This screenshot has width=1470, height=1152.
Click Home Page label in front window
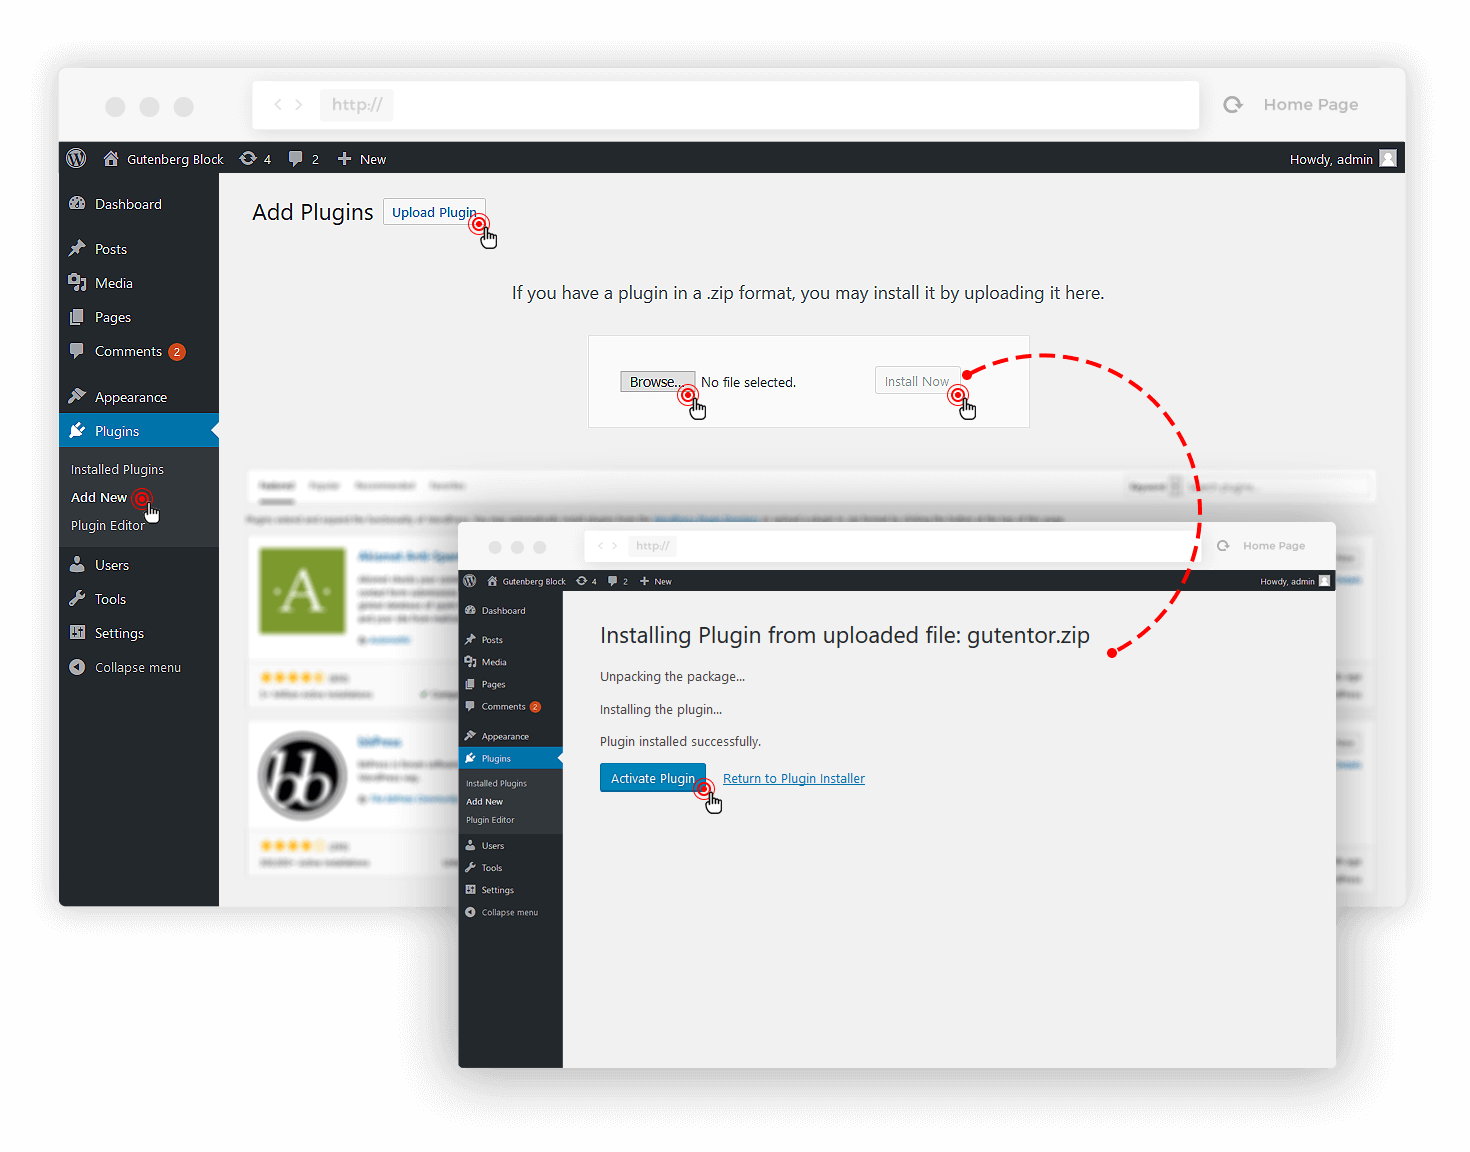tap(1274, 545)
